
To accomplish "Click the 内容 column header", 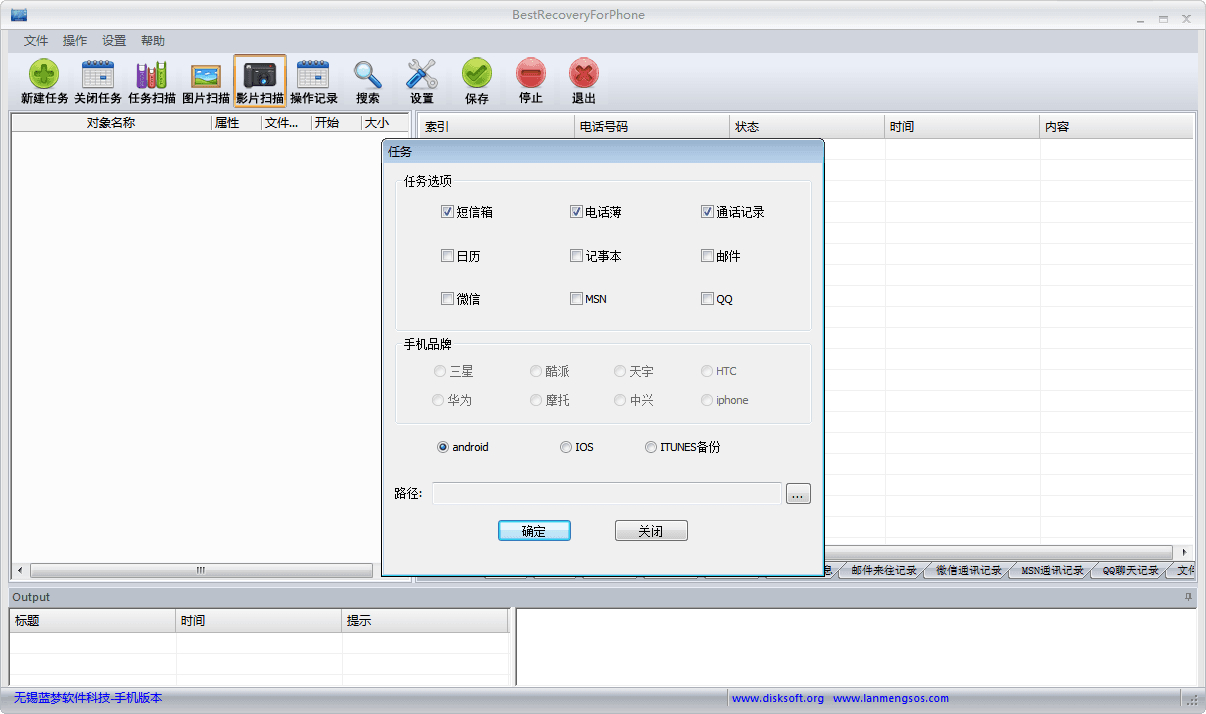I will [1117, 127].
